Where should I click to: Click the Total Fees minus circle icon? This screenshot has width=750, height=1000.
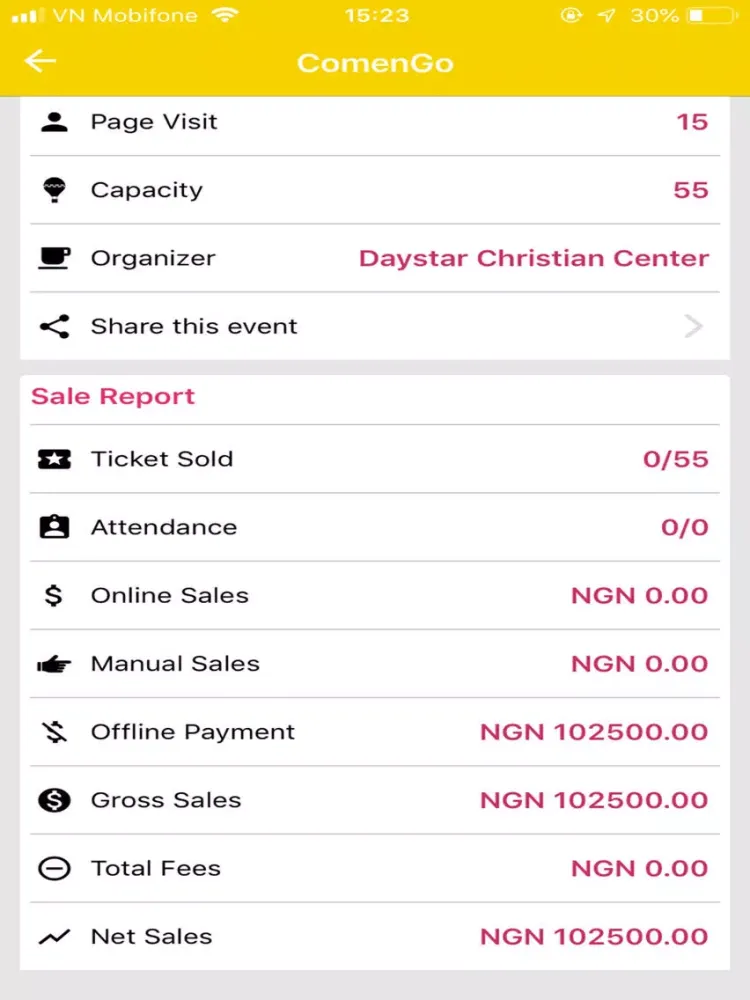[54, 869]
